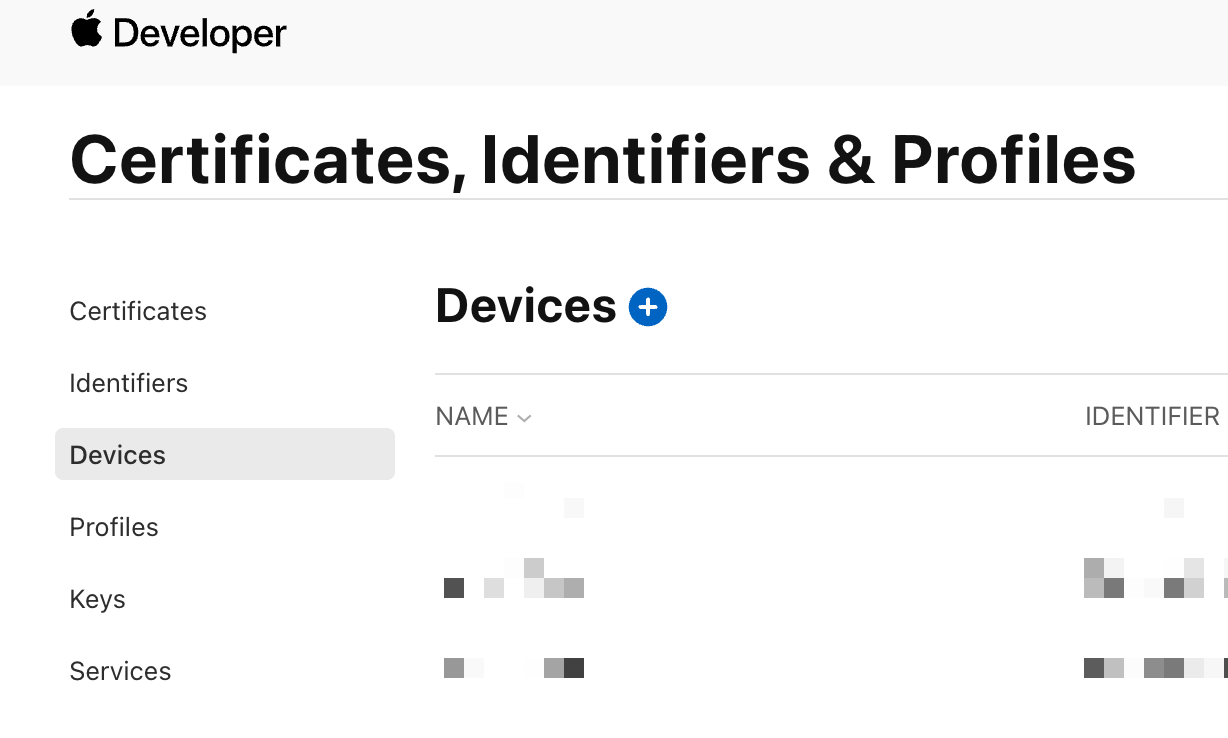
Task: Select Devices in the sidebar
Action: [118, 455]
